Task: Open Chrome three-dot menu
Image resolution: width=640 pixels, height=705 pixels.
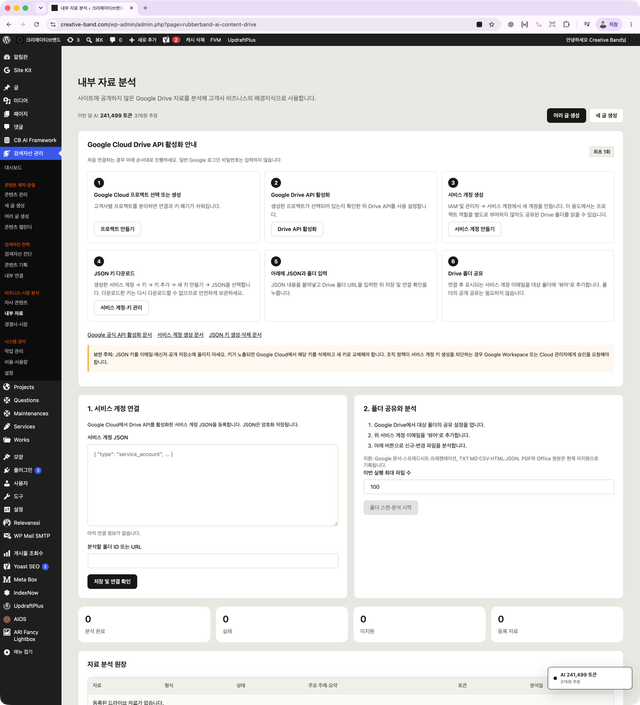Action: pos(631,24)
